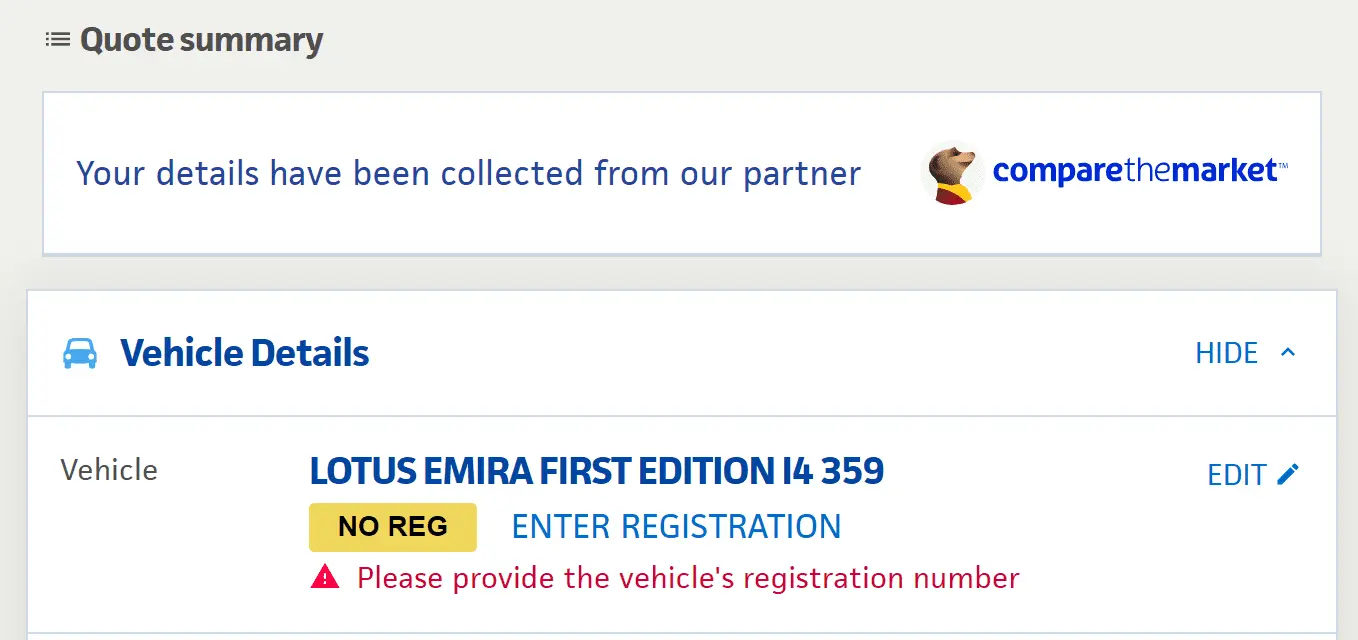The height and width of the screenshot is (640, 1358).
Task: Click the Quote summary heading text
Action: [201, 40]
